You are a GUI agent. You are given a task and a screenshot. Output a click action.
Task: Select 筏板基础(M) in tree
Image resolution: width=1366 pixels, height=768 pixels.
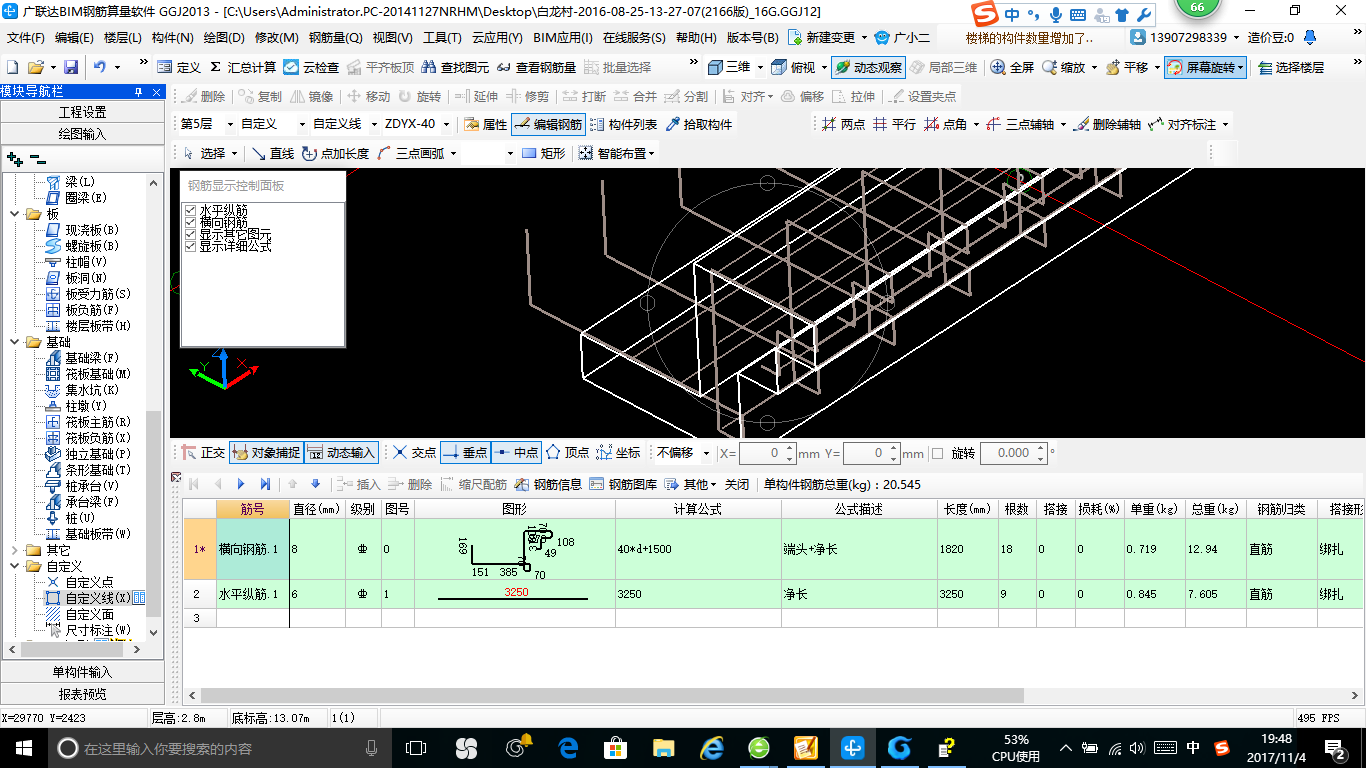pos(86,374)
